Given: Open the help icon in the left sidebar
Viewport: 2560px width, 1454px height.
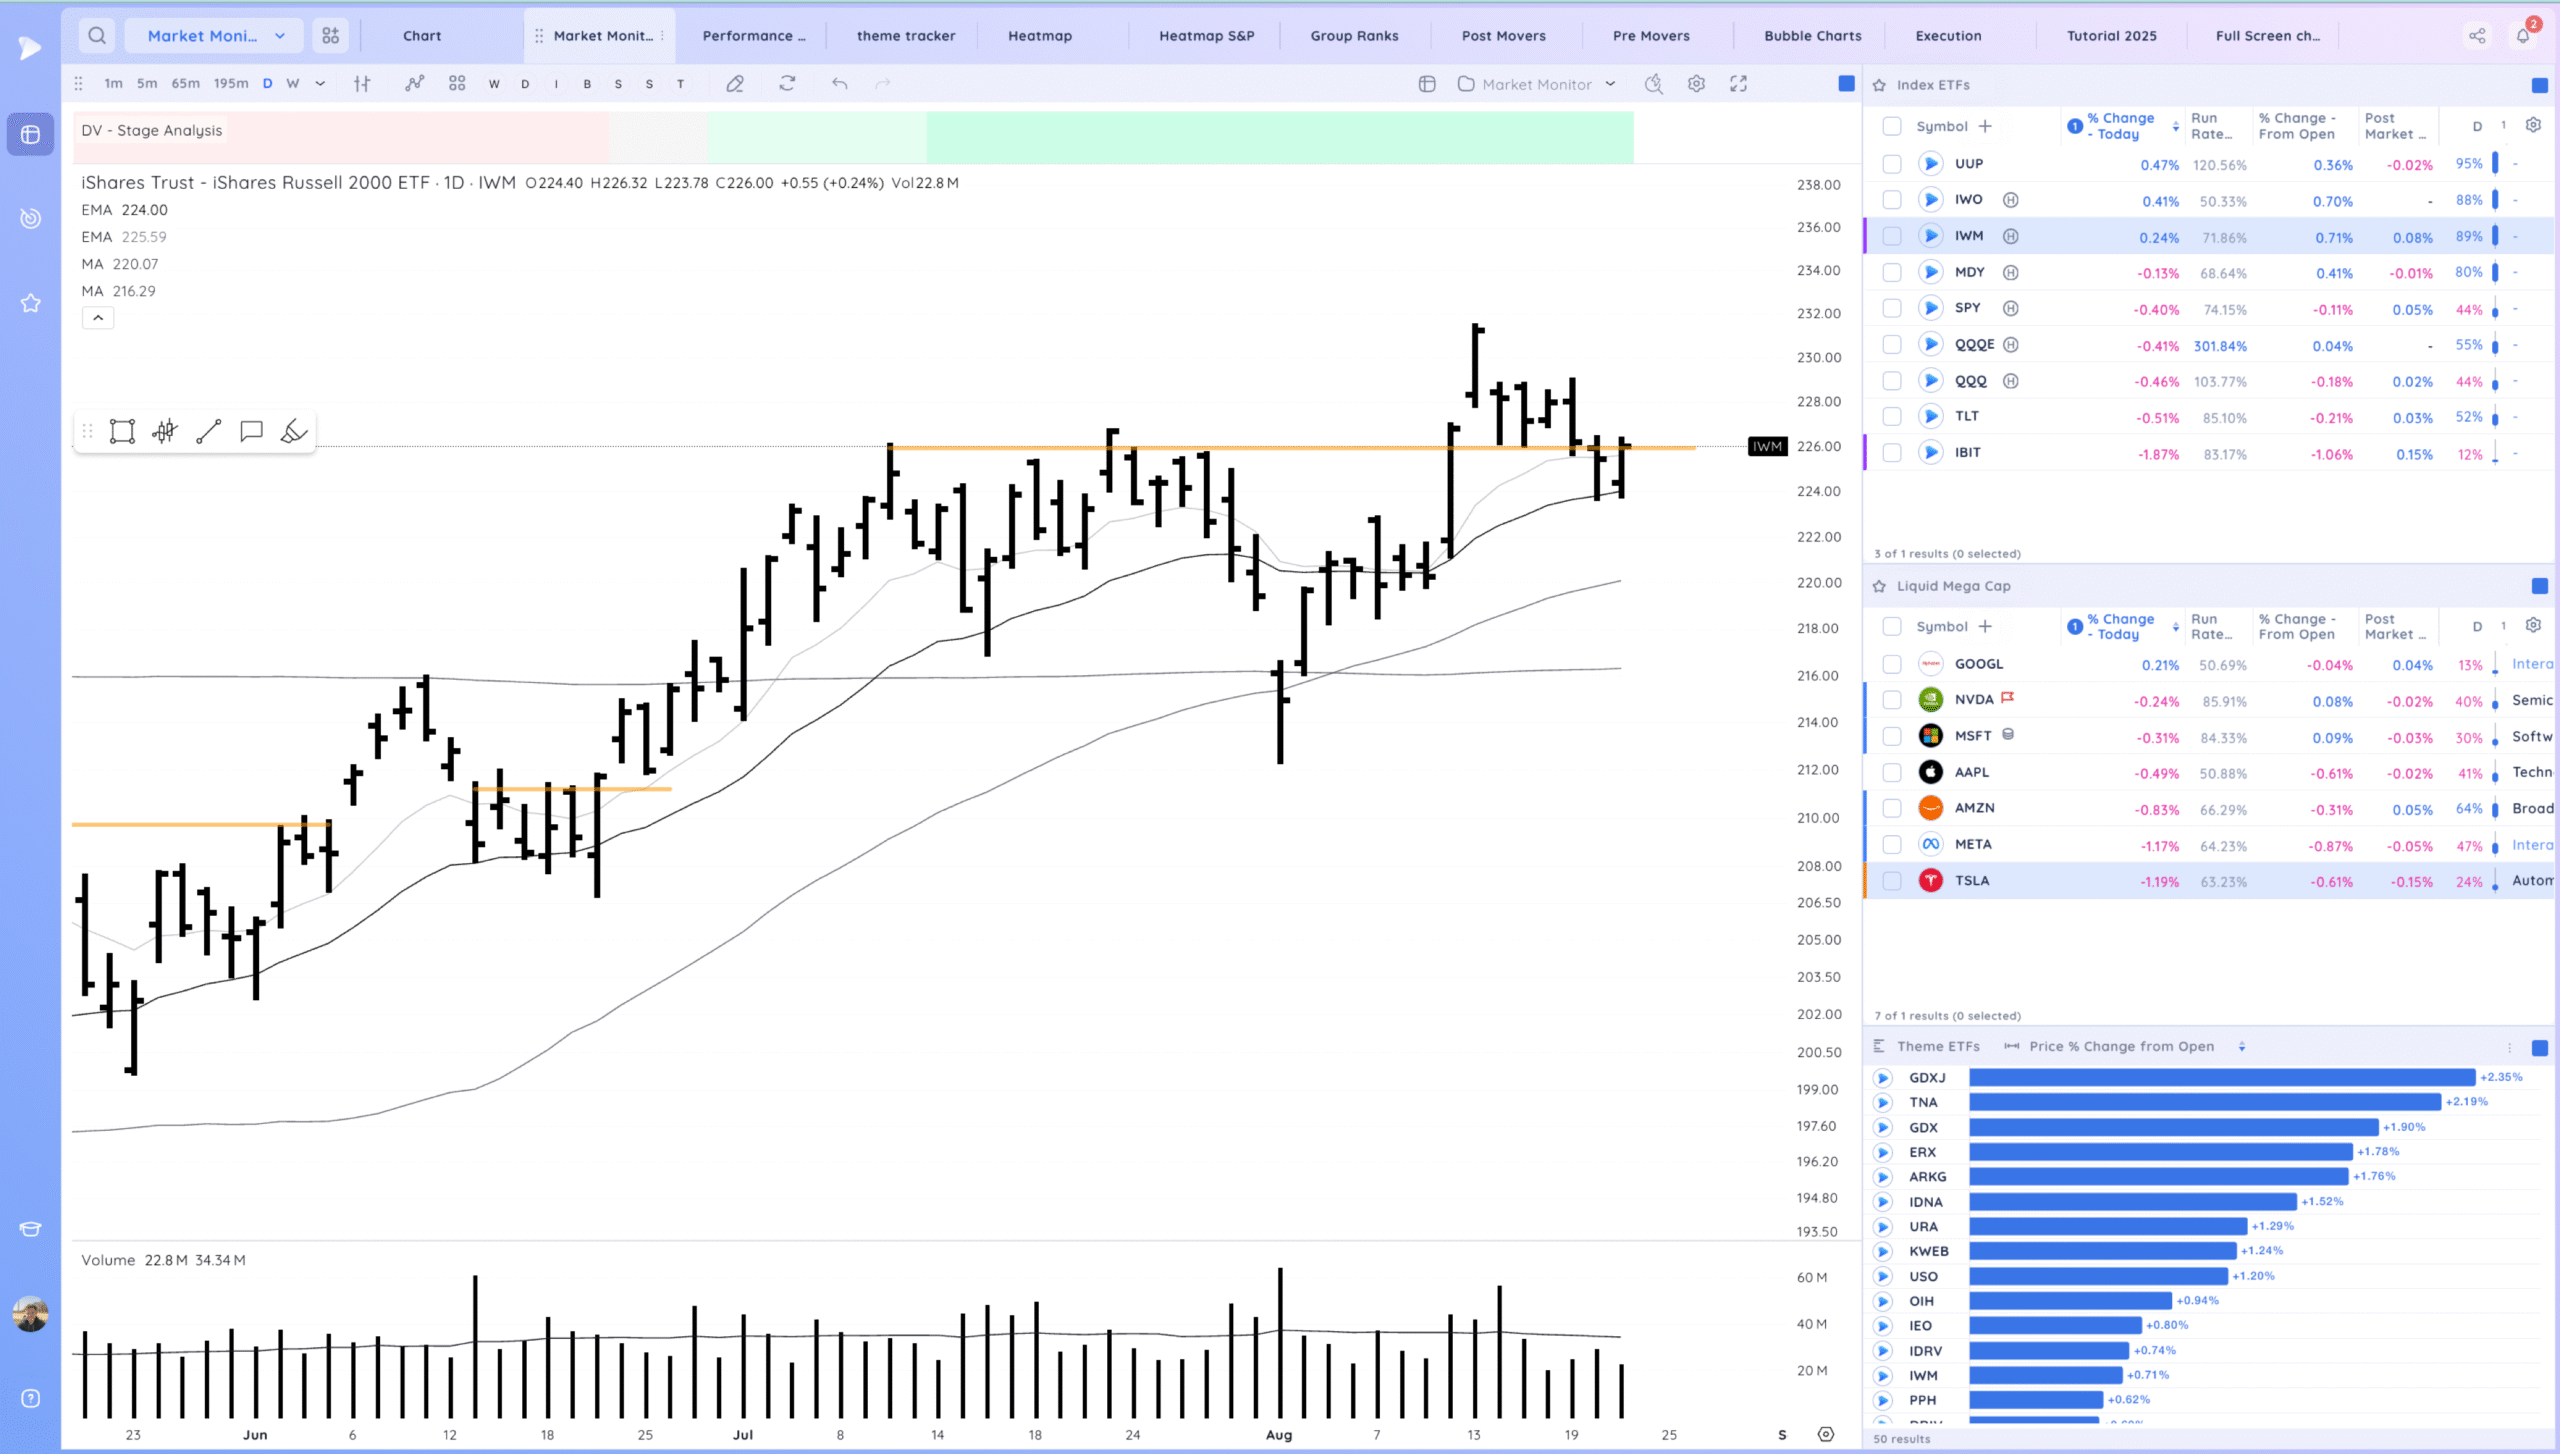Looking at the screenshot, I should pos(31,1398).
